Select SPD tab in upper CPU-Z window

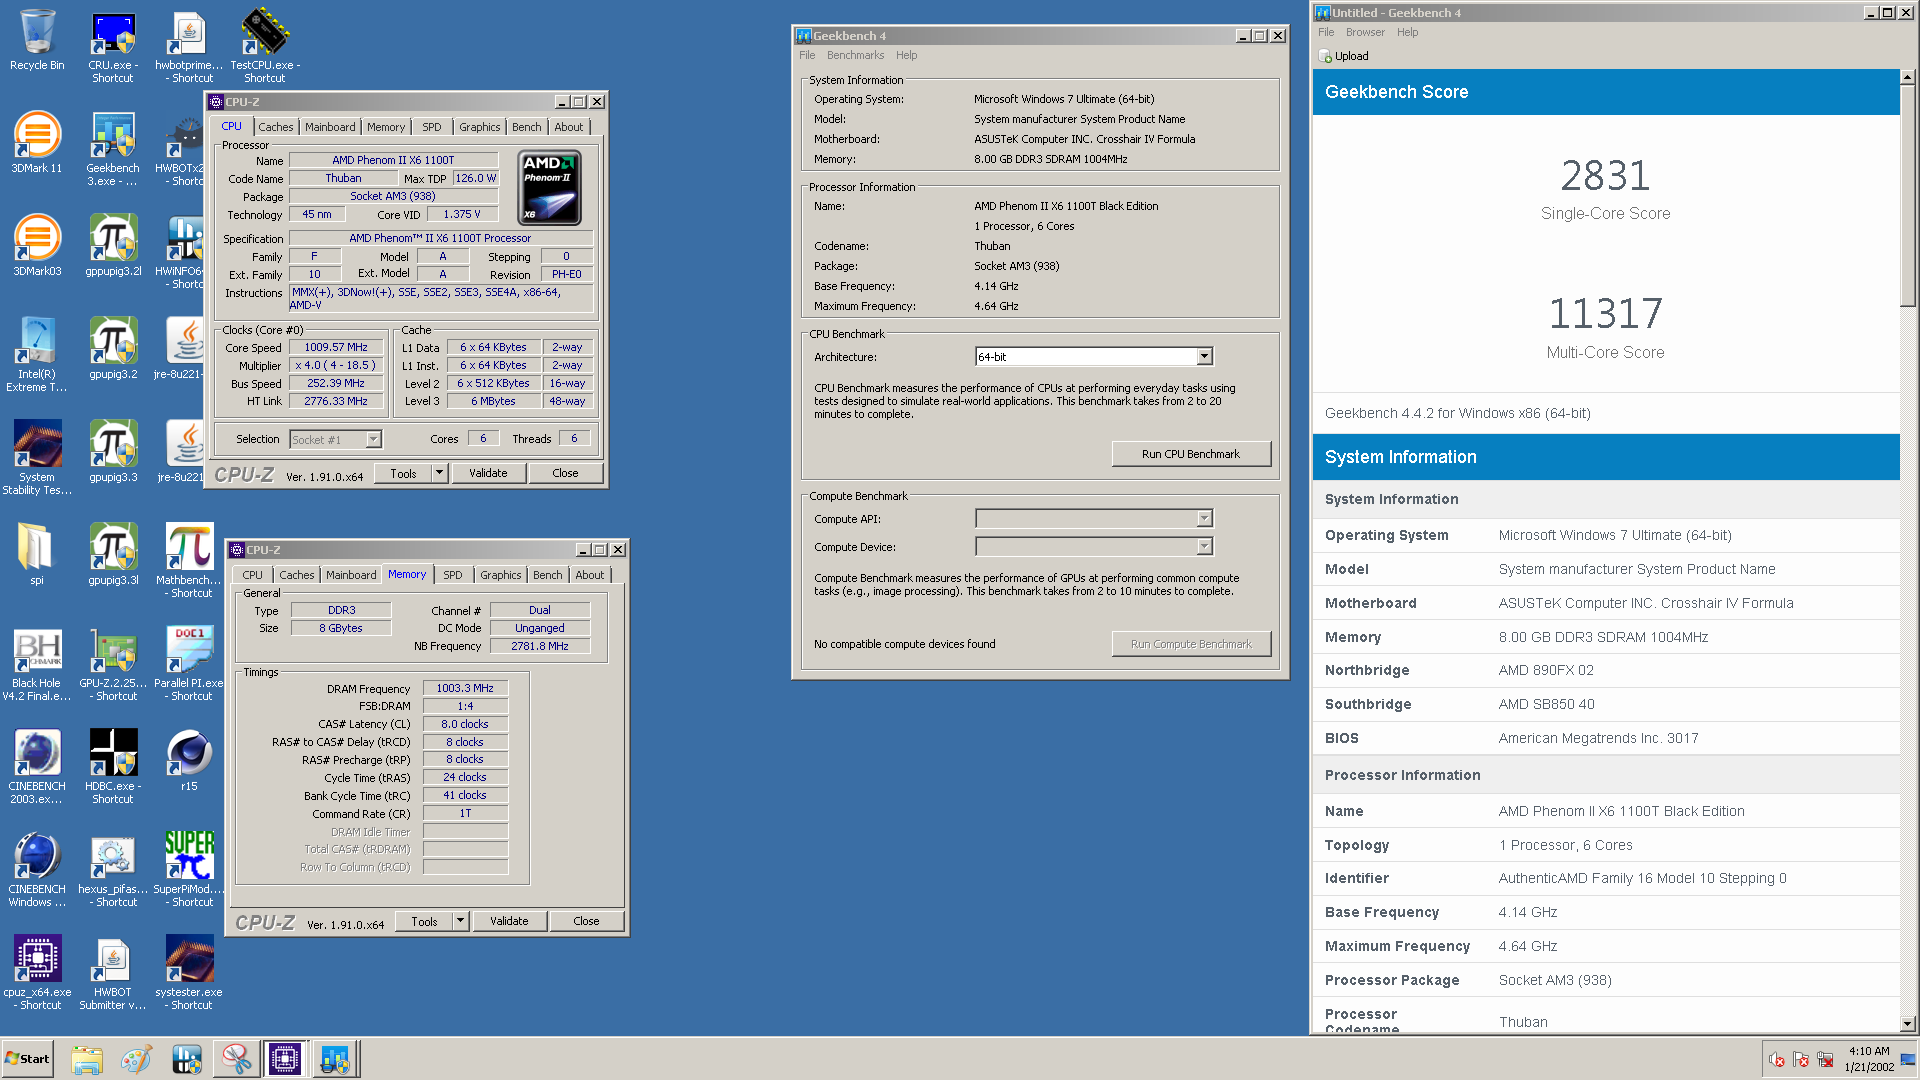(x=431, y=127)
